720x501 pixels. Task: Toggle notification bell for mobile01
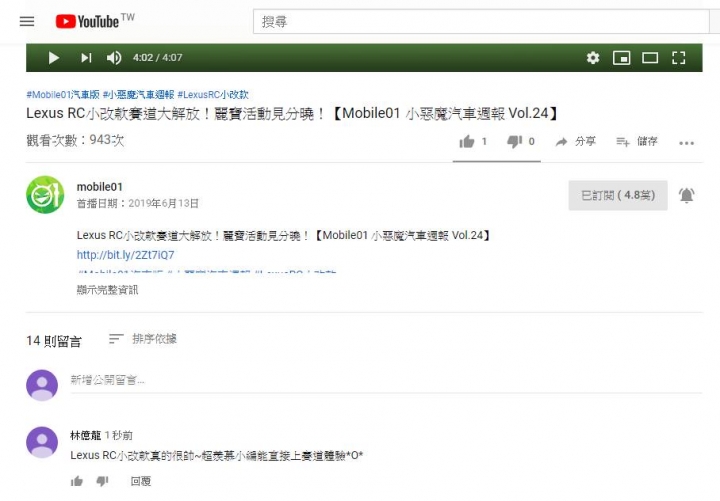686,195
